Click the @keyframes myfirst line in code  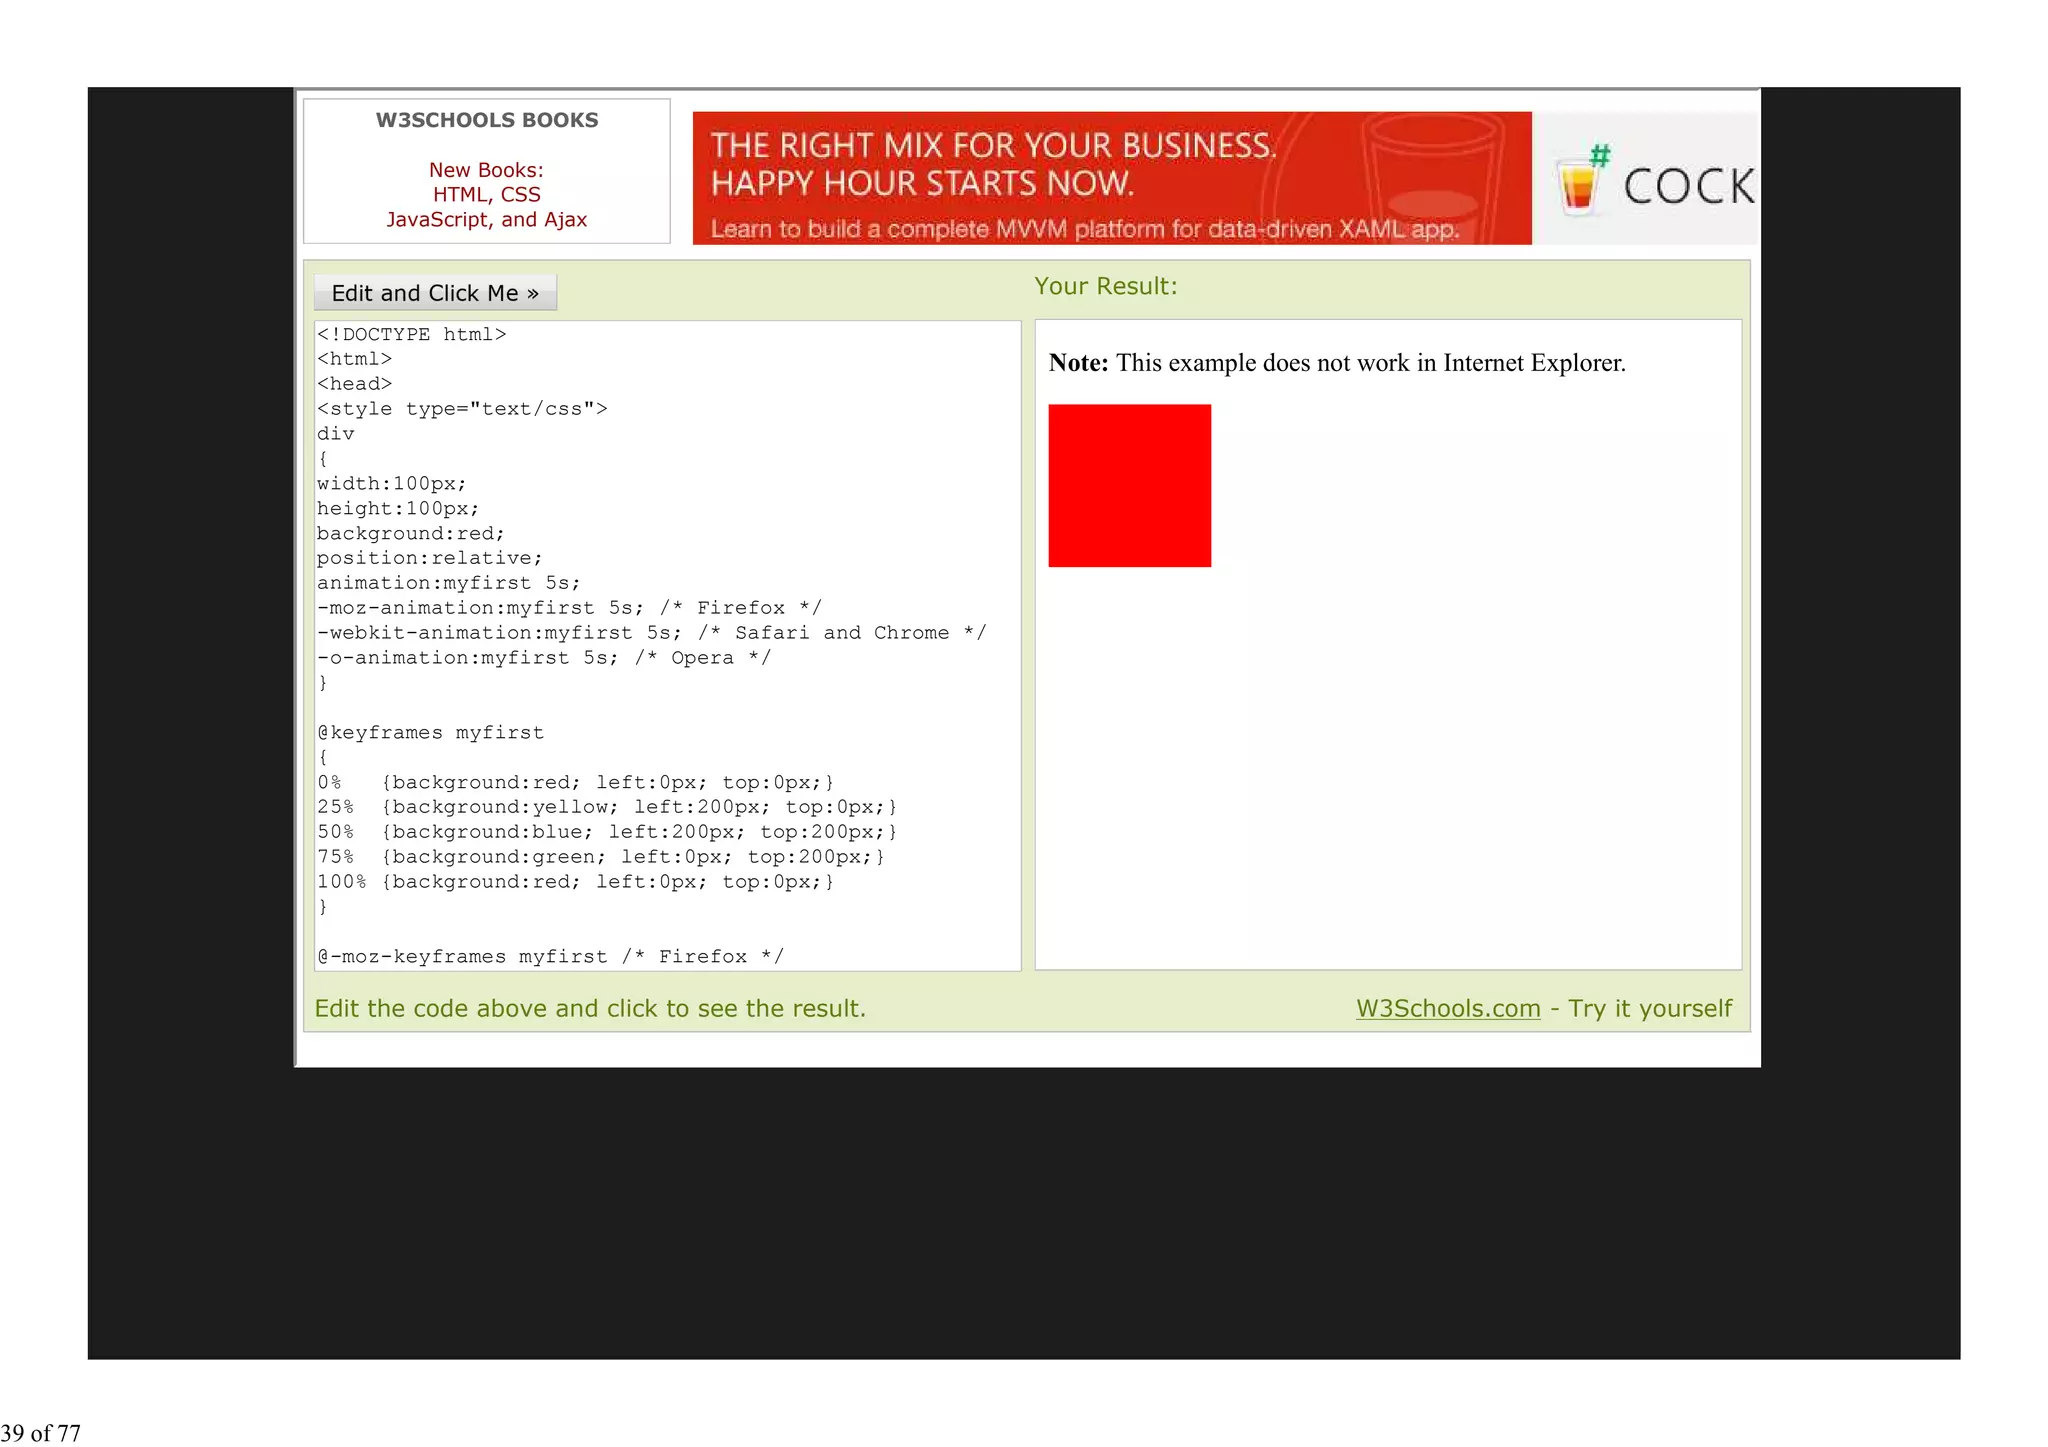(430, 732)
